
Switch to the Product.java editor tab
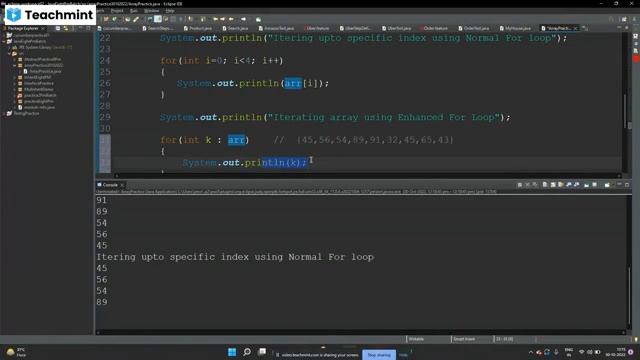tap(198, 28)
